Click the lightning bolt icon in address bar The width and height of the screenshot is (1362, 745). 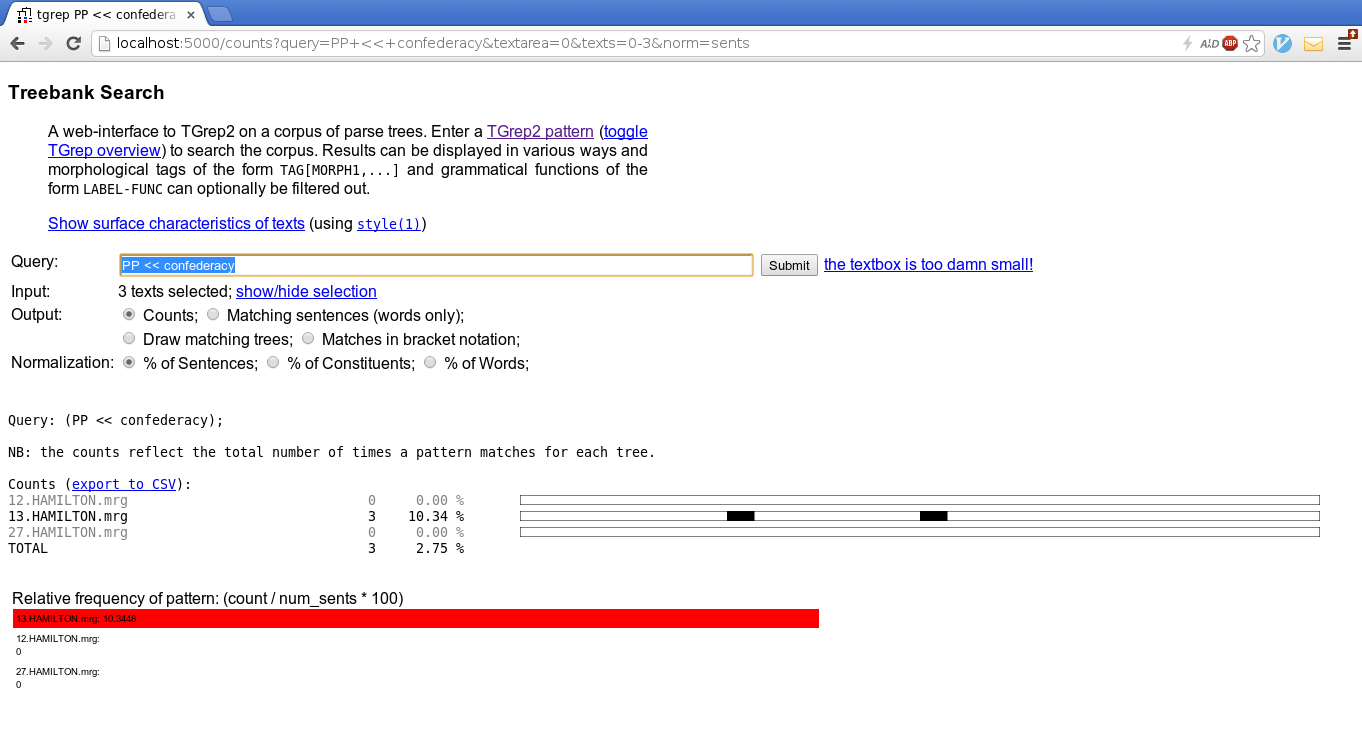[1187, 43]
